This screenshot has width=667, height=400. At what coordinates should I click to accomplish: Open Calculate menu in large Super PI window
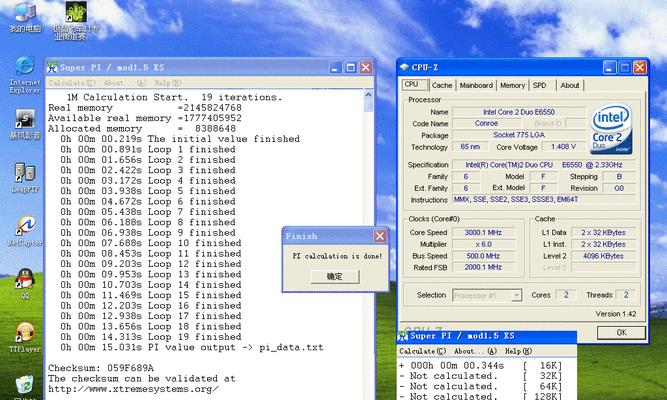[x=71, y=83]
